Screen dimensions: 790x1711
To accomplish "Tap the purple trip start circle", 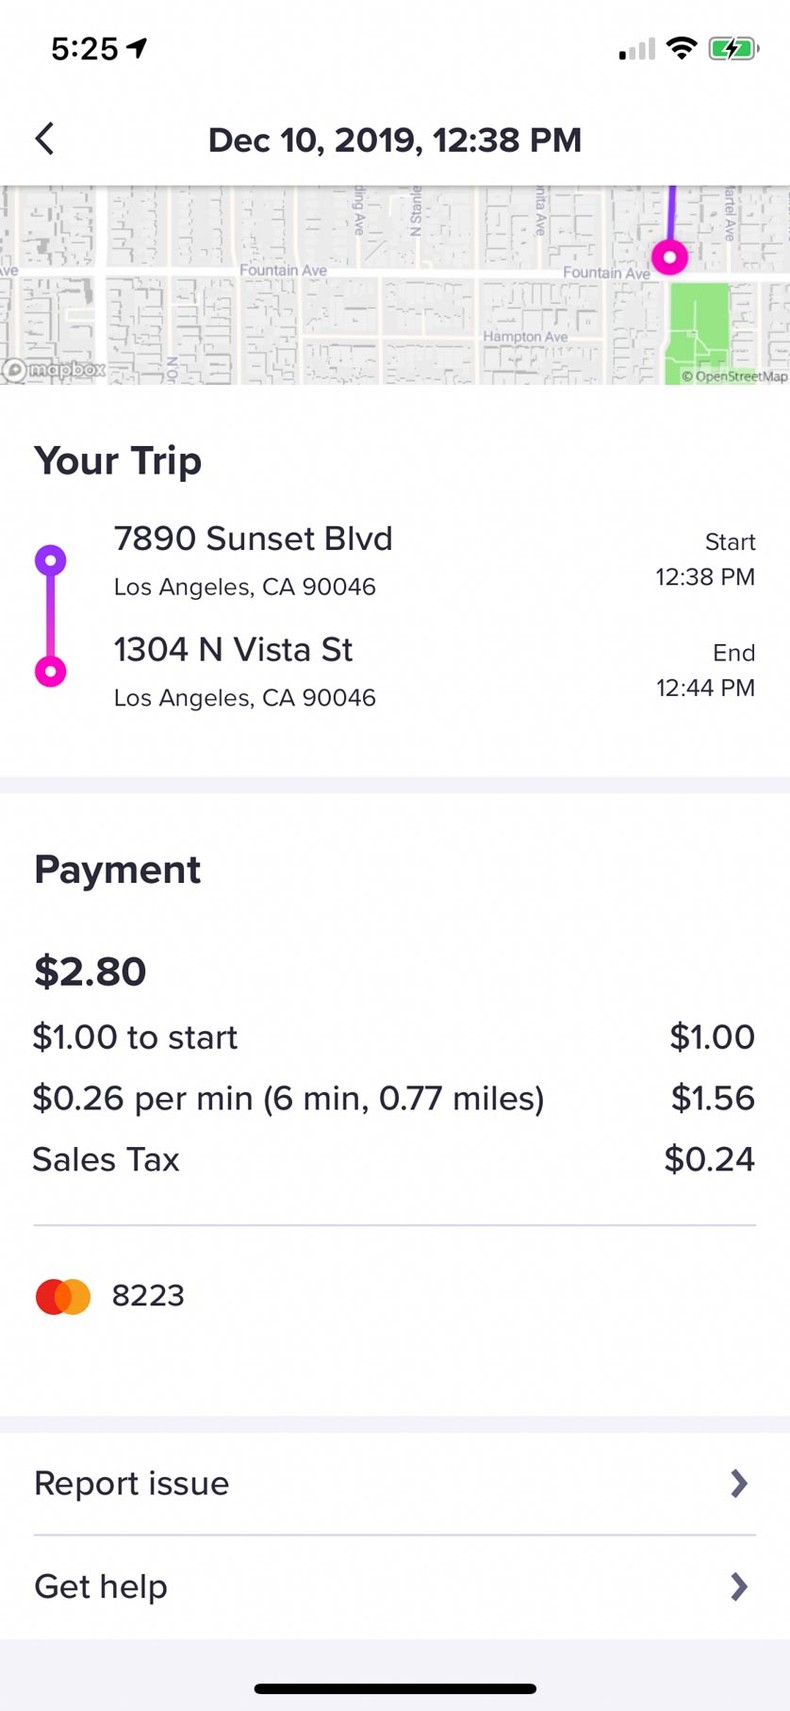I will 51,560.
